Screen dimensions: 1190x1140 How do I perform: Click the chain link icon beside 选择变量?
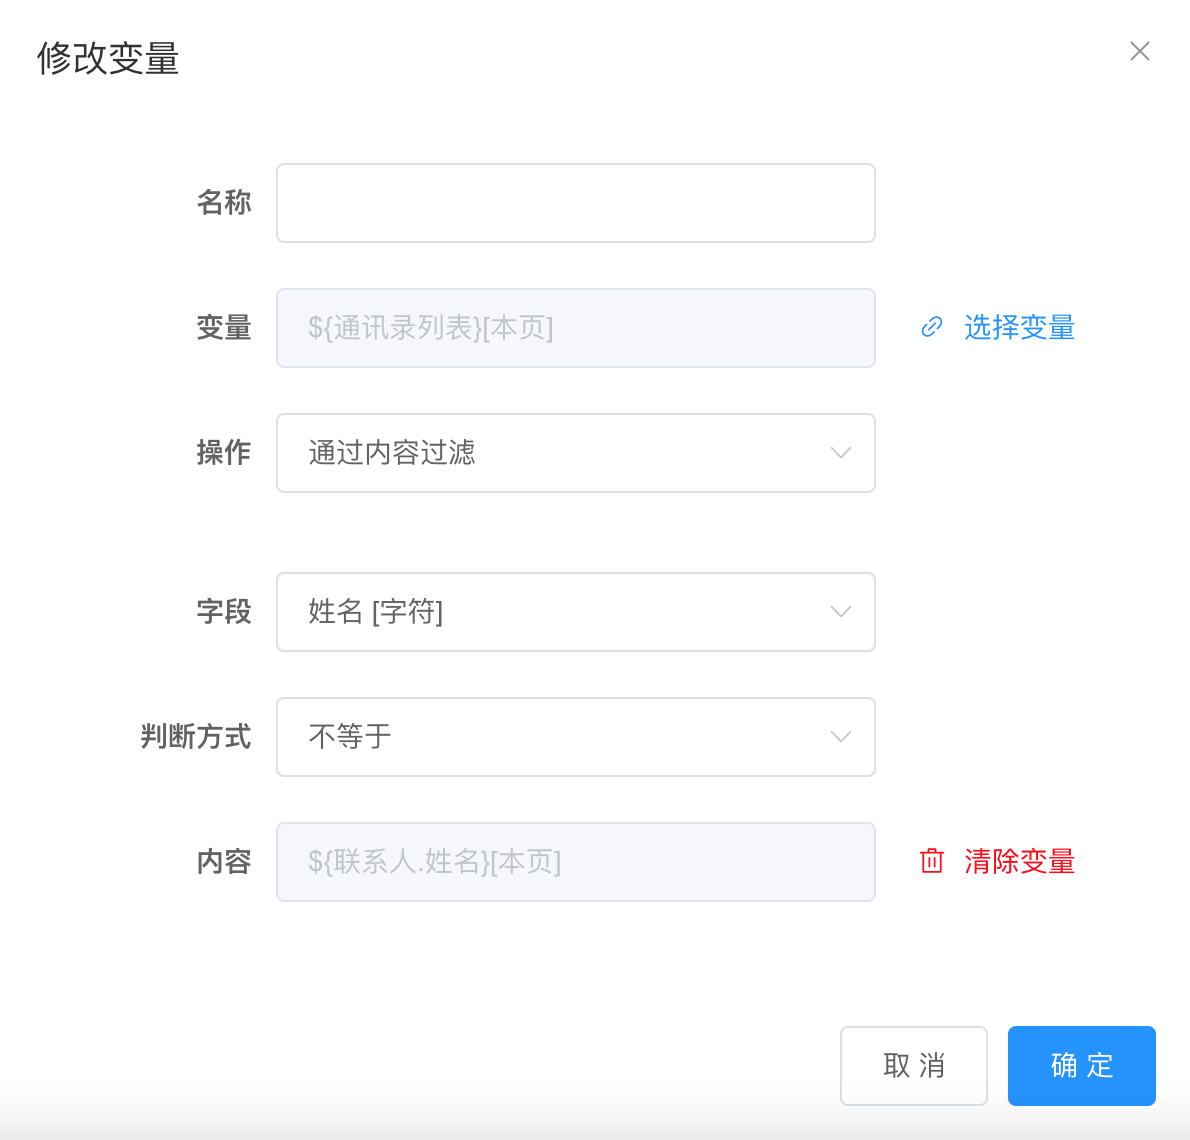click(x=932, y=327)
